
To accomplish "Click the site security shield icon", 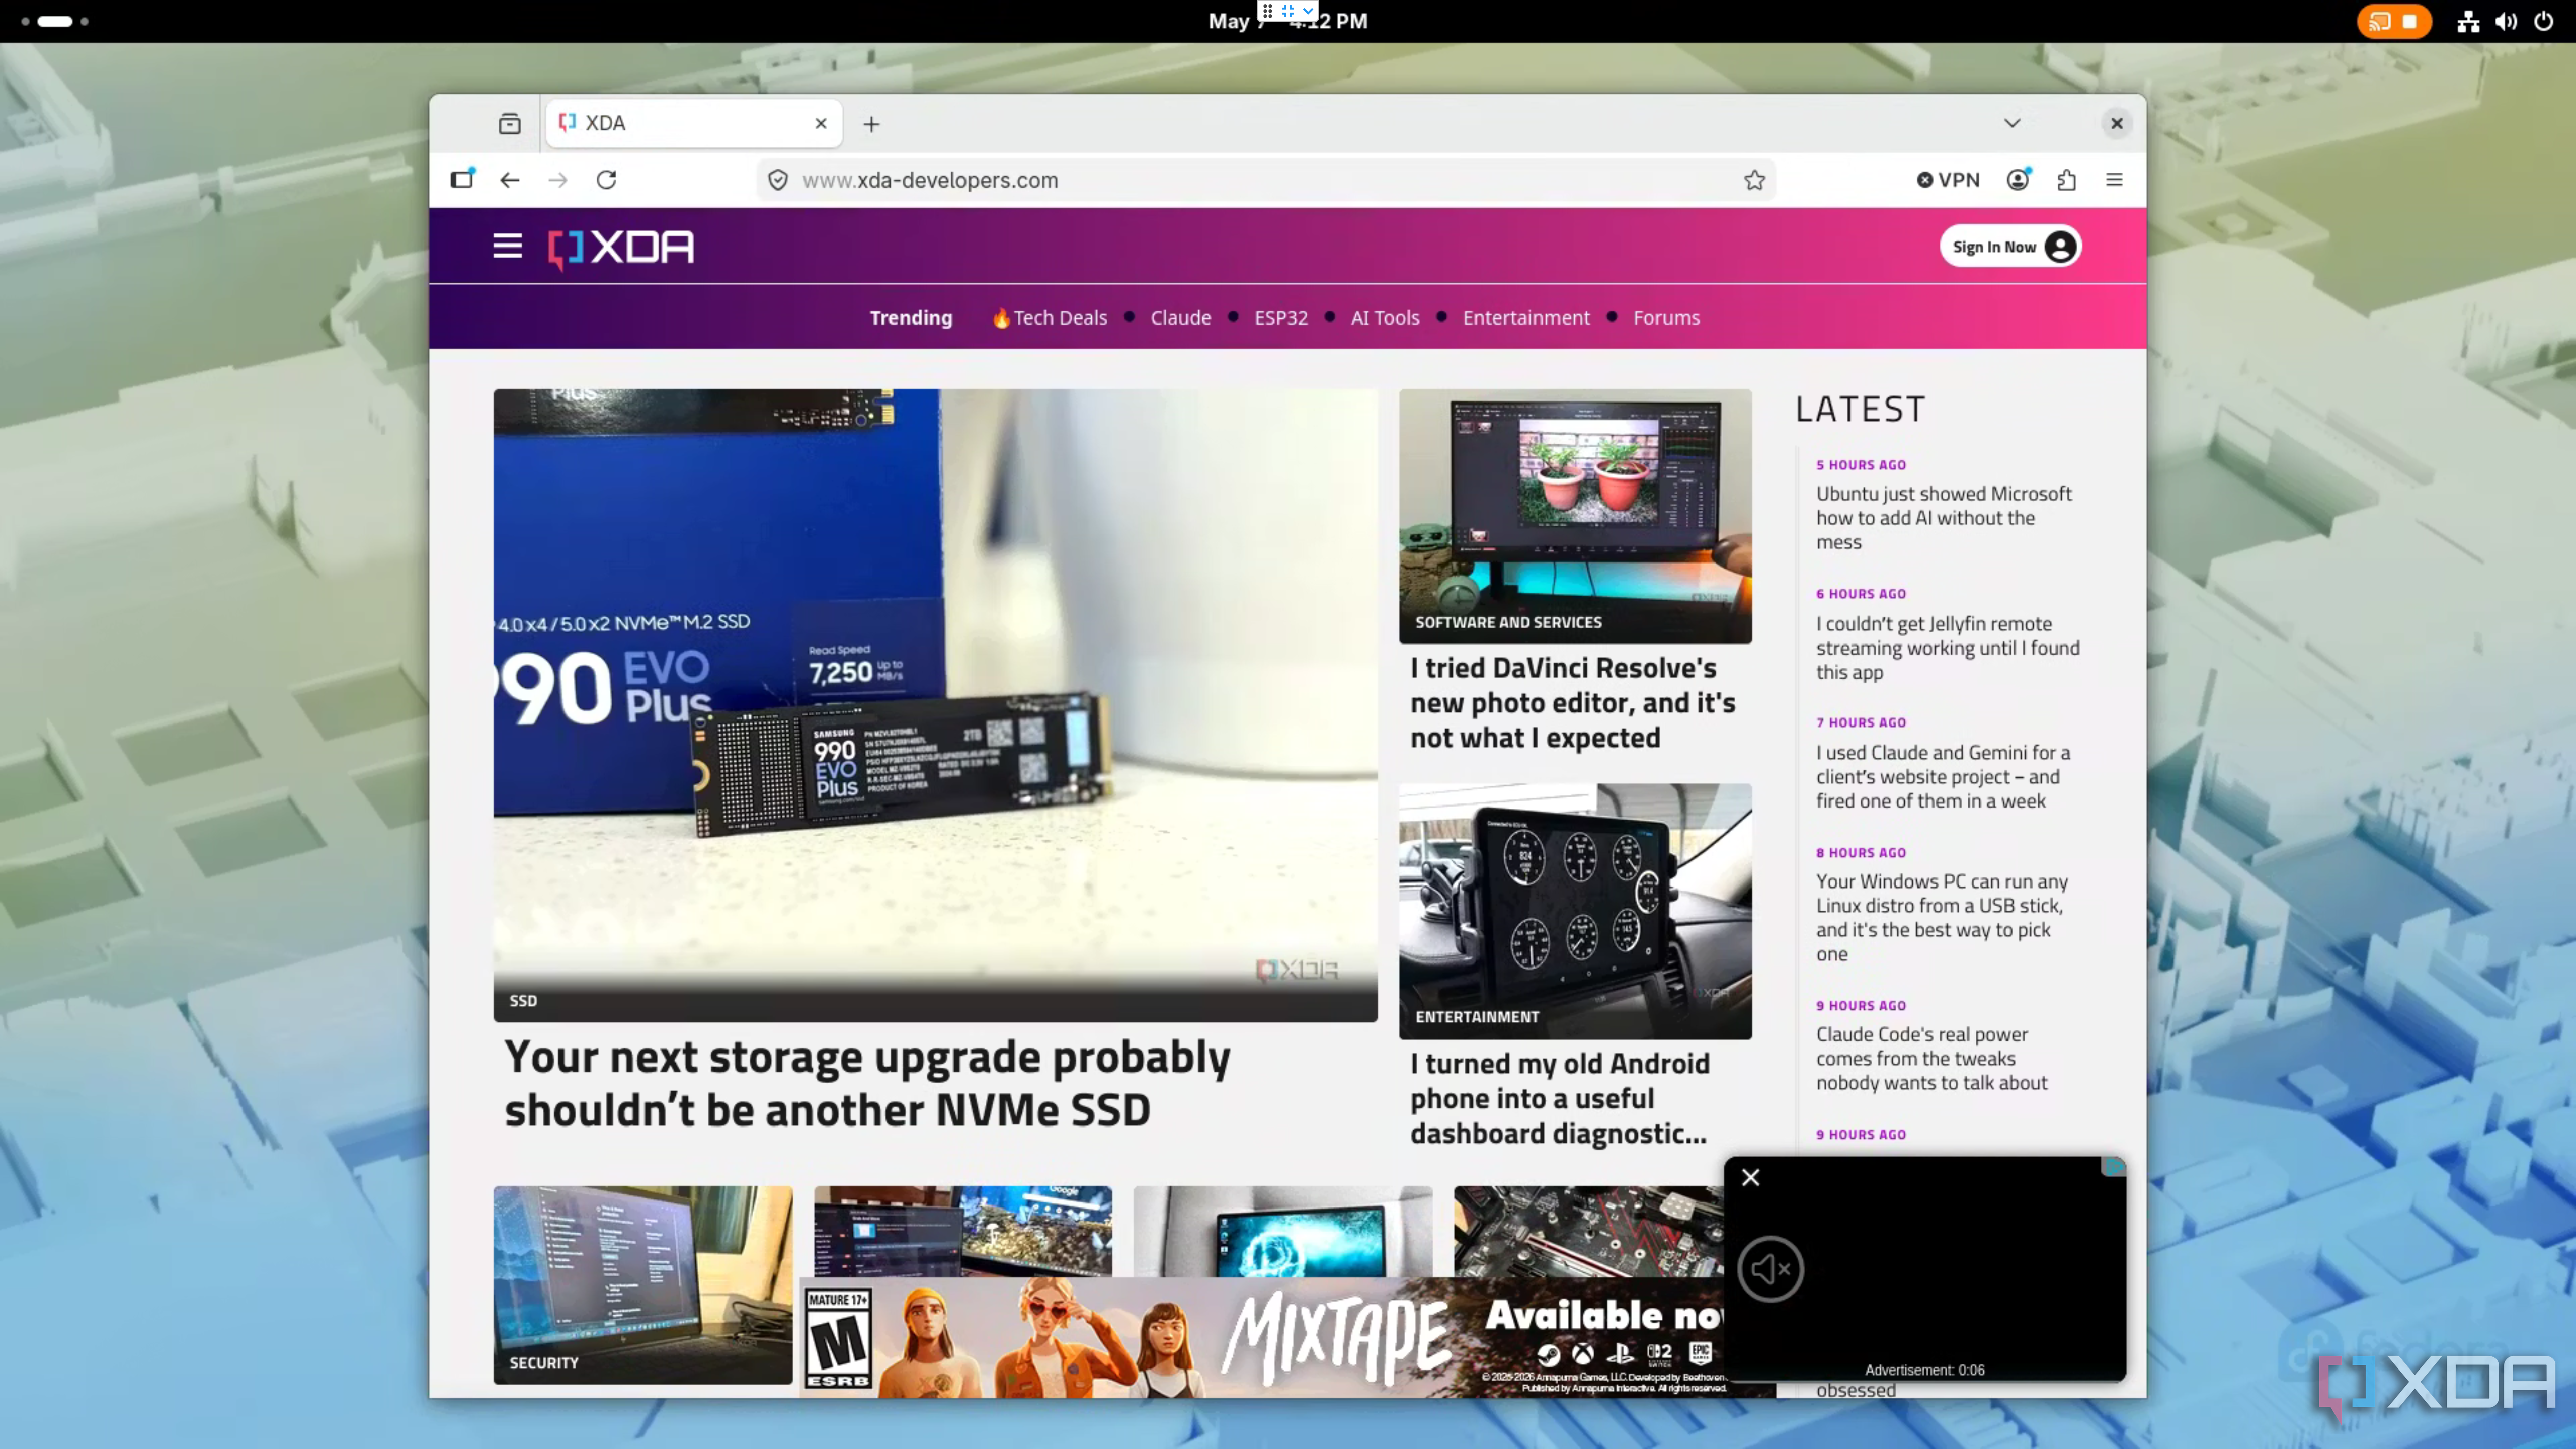I will [x=777, y=180].
